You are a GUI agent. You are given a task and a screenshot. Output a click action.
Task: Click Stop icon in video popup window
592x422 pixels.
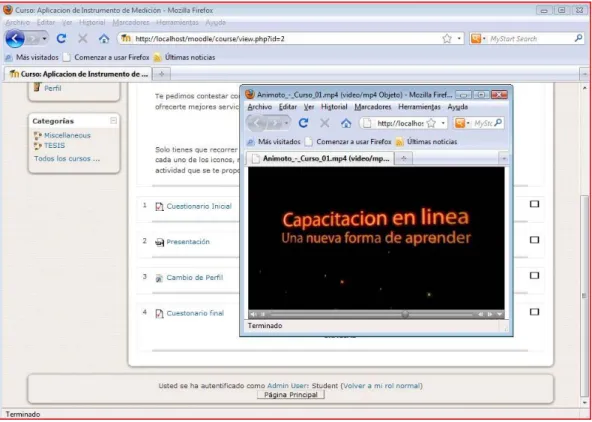tap(325, 123)
